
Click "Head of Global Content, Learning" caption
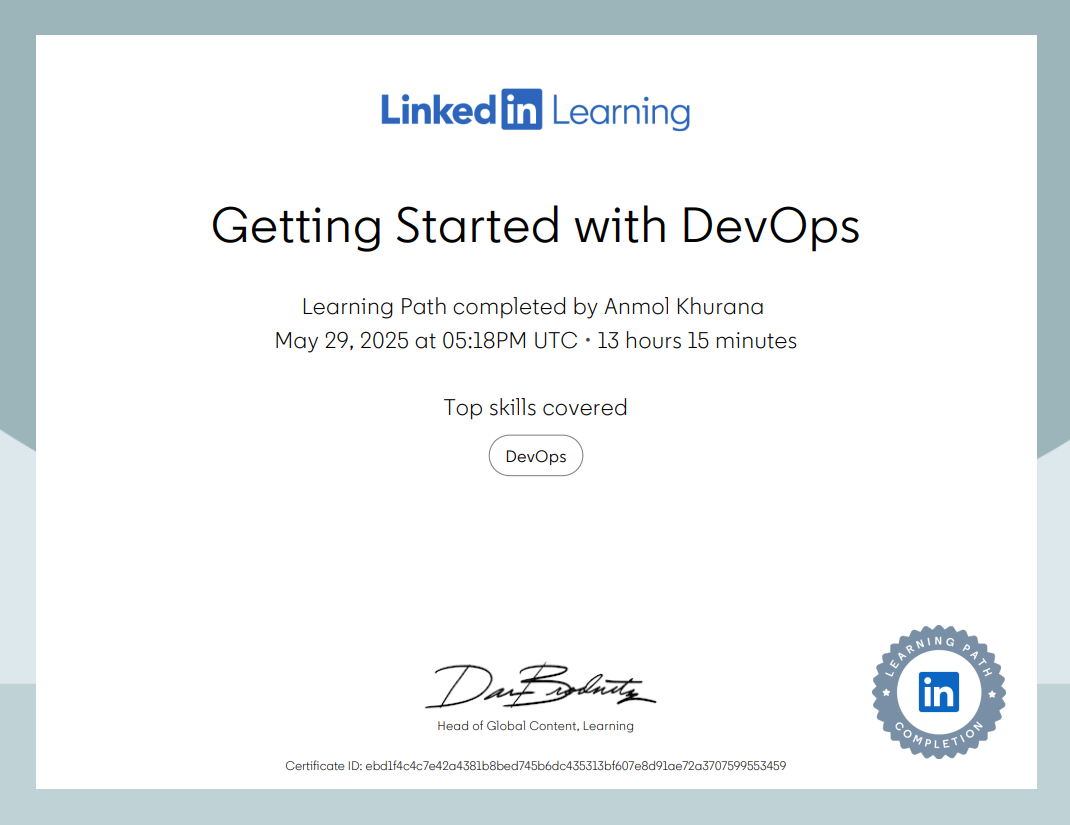click(x=535, y=726)
